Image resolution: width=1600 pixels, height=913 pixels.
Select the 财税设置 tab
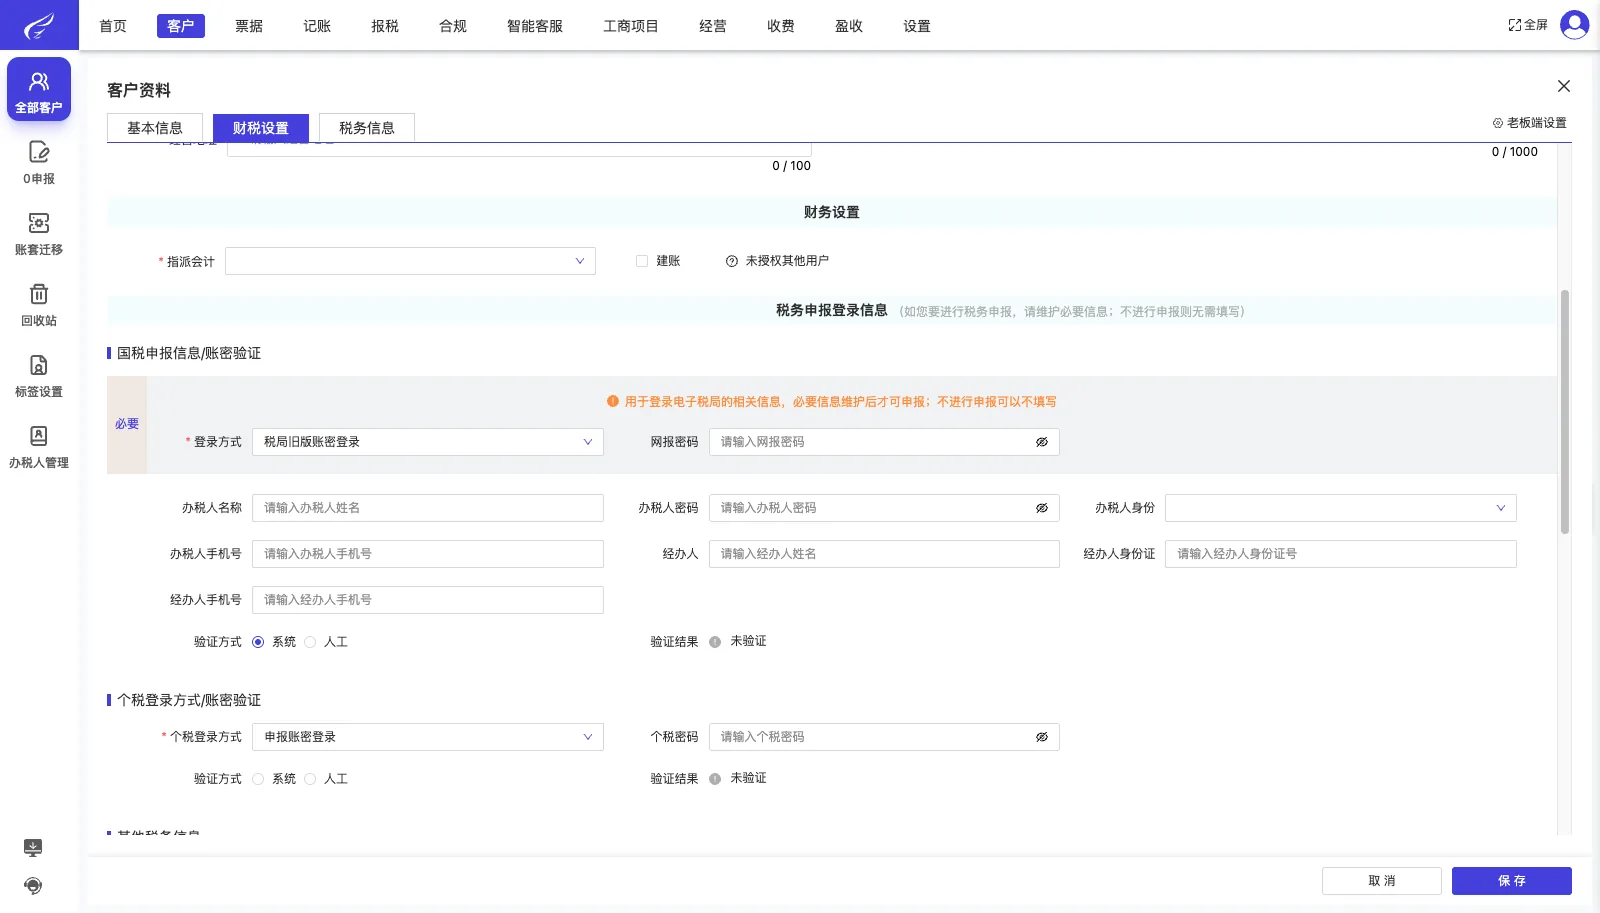click(261, 128)
